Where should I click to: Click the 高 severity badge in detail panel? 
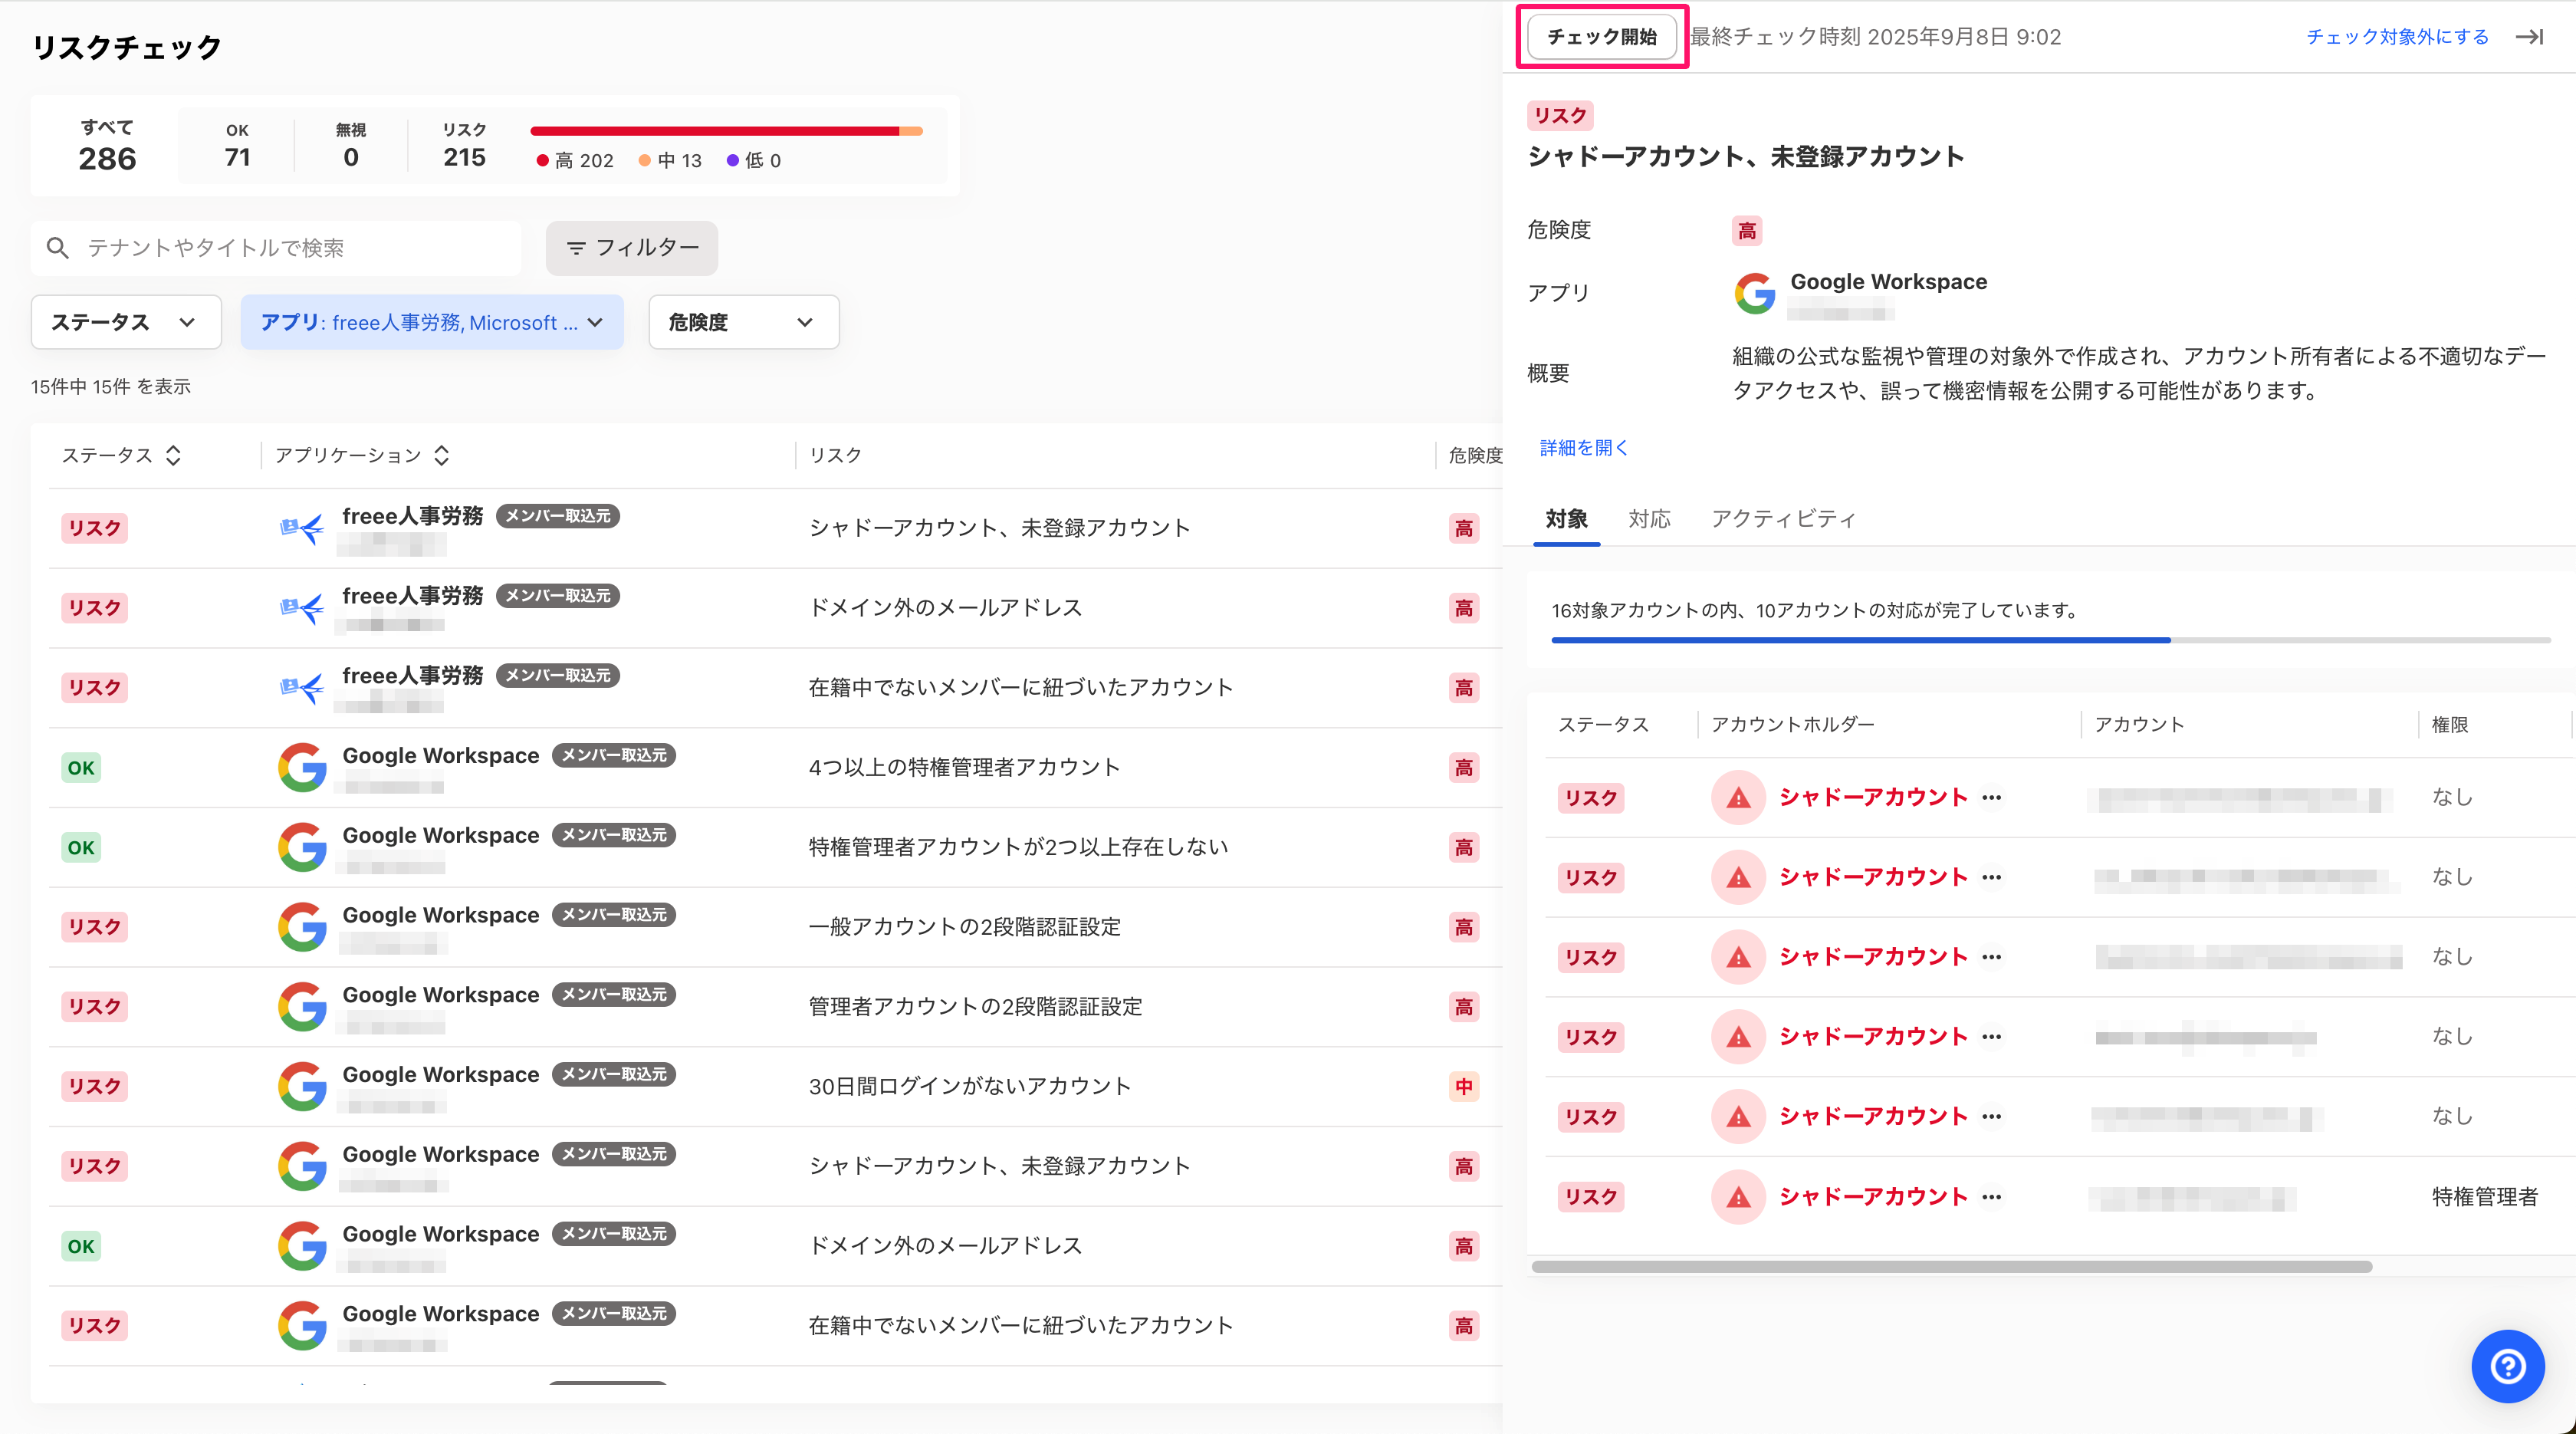pos(1746,231)
